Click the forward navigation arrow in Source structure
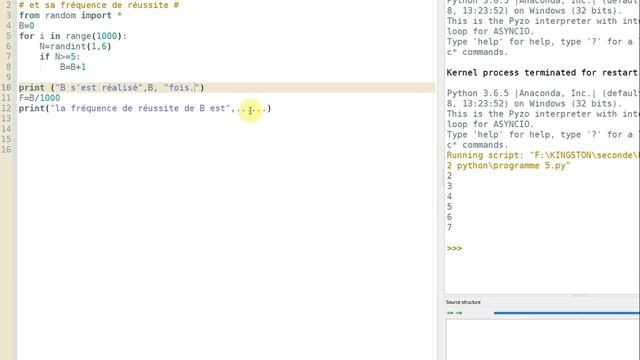The width and height of the screenshot is (640, 360). [x=459, y=313]
